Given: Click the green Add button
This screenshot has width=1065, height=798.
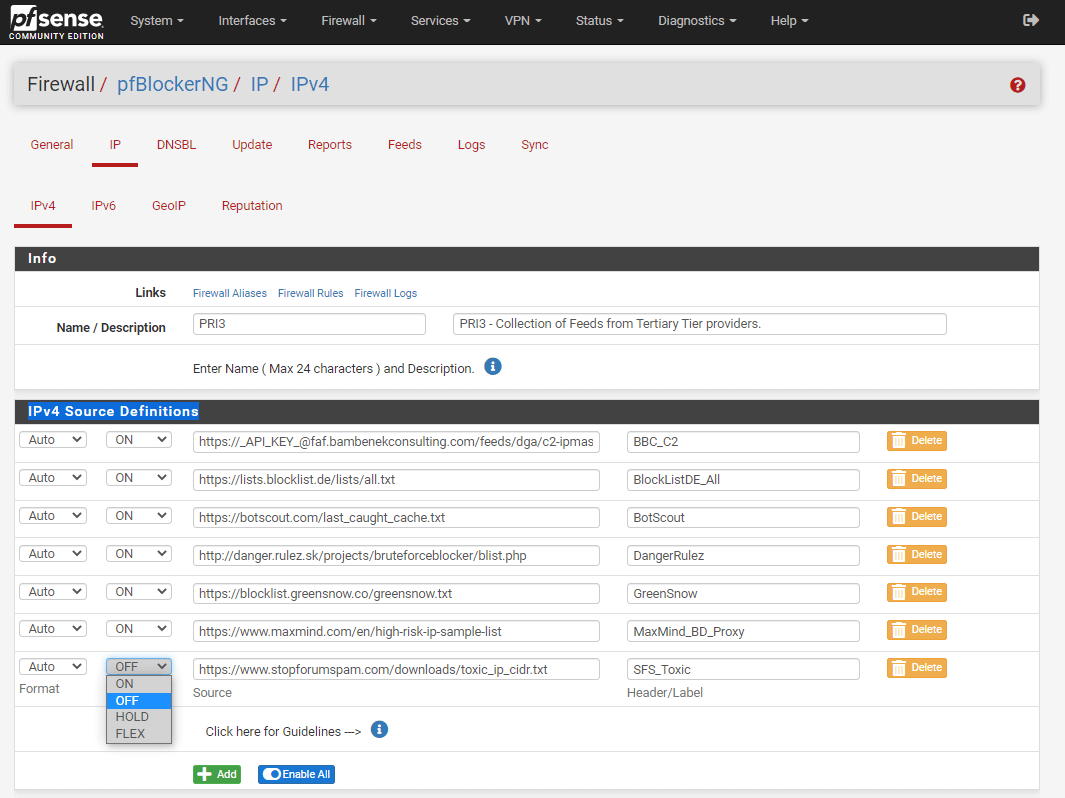Looking at the screenshot, I should point(217,774).
